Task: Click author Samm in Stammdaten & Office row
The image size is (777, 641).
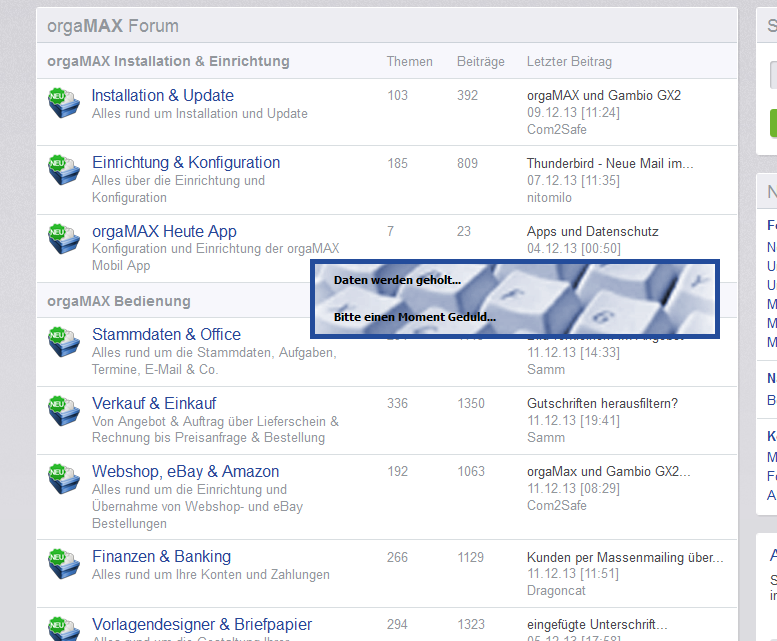Action: click(546, 370)
